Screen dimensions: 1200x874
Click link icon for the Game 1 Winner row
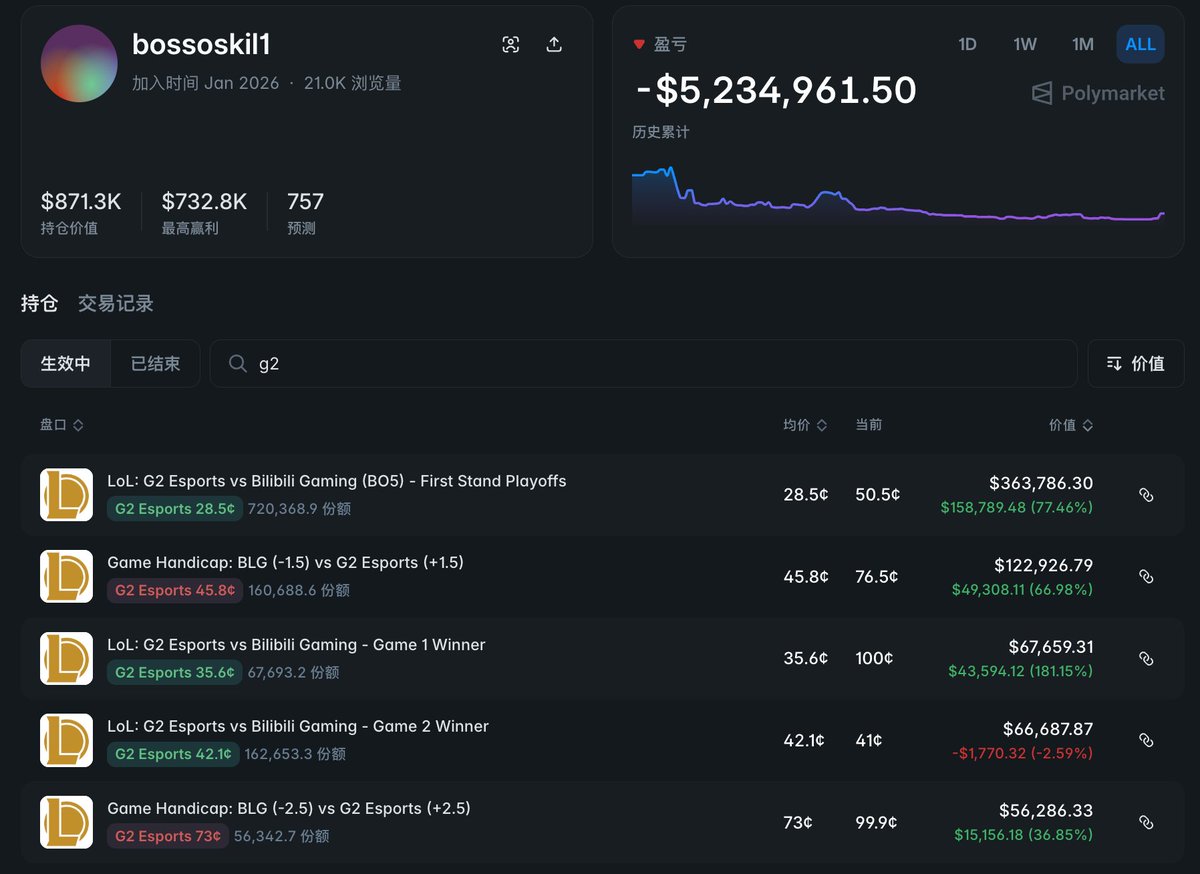tap(1147, 659)
